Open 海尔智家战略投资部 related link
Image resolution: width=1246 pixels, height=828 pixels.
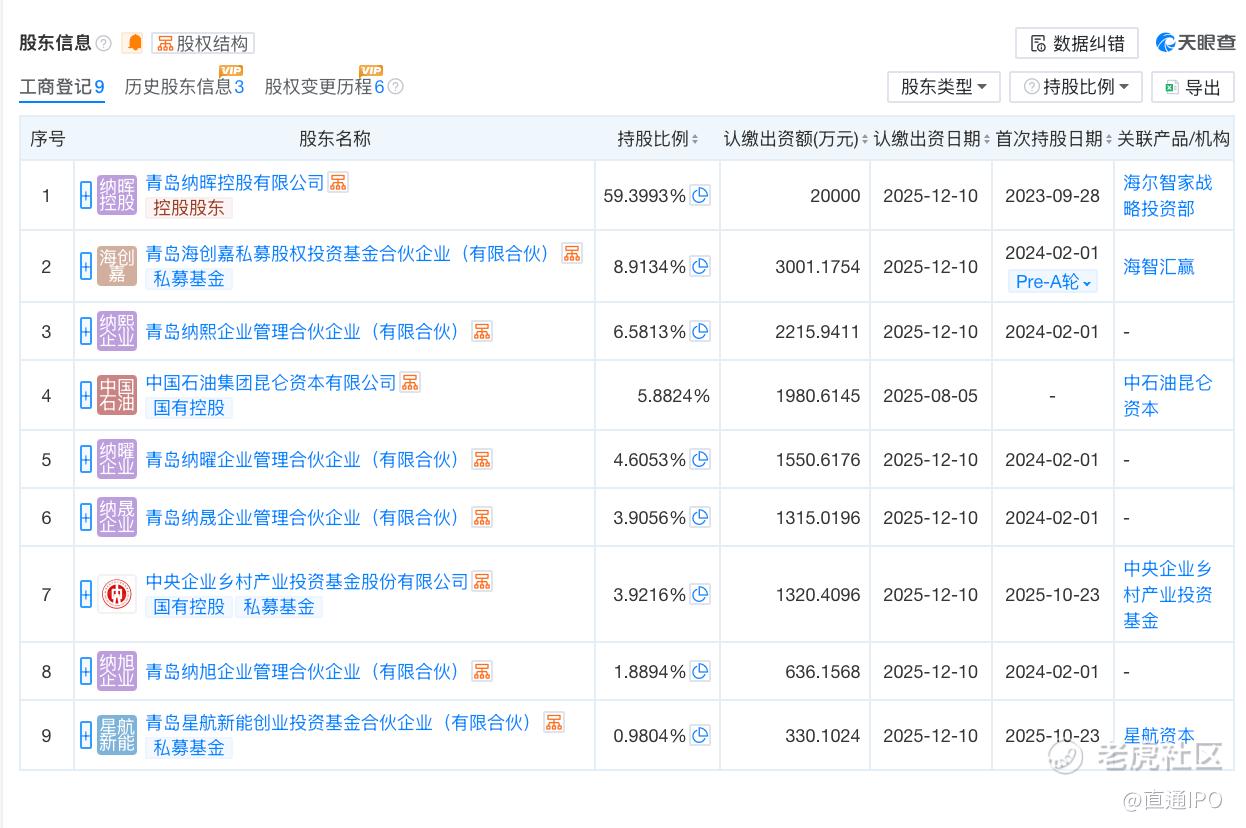click(1168, 195)
